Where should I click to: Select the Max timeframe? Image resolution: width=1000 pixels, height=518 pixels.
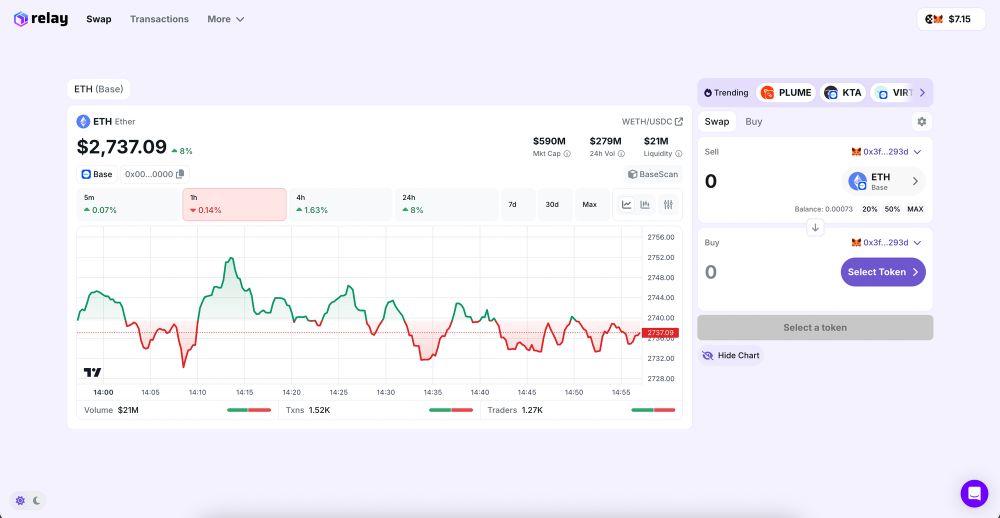click(x=592, y=204)
